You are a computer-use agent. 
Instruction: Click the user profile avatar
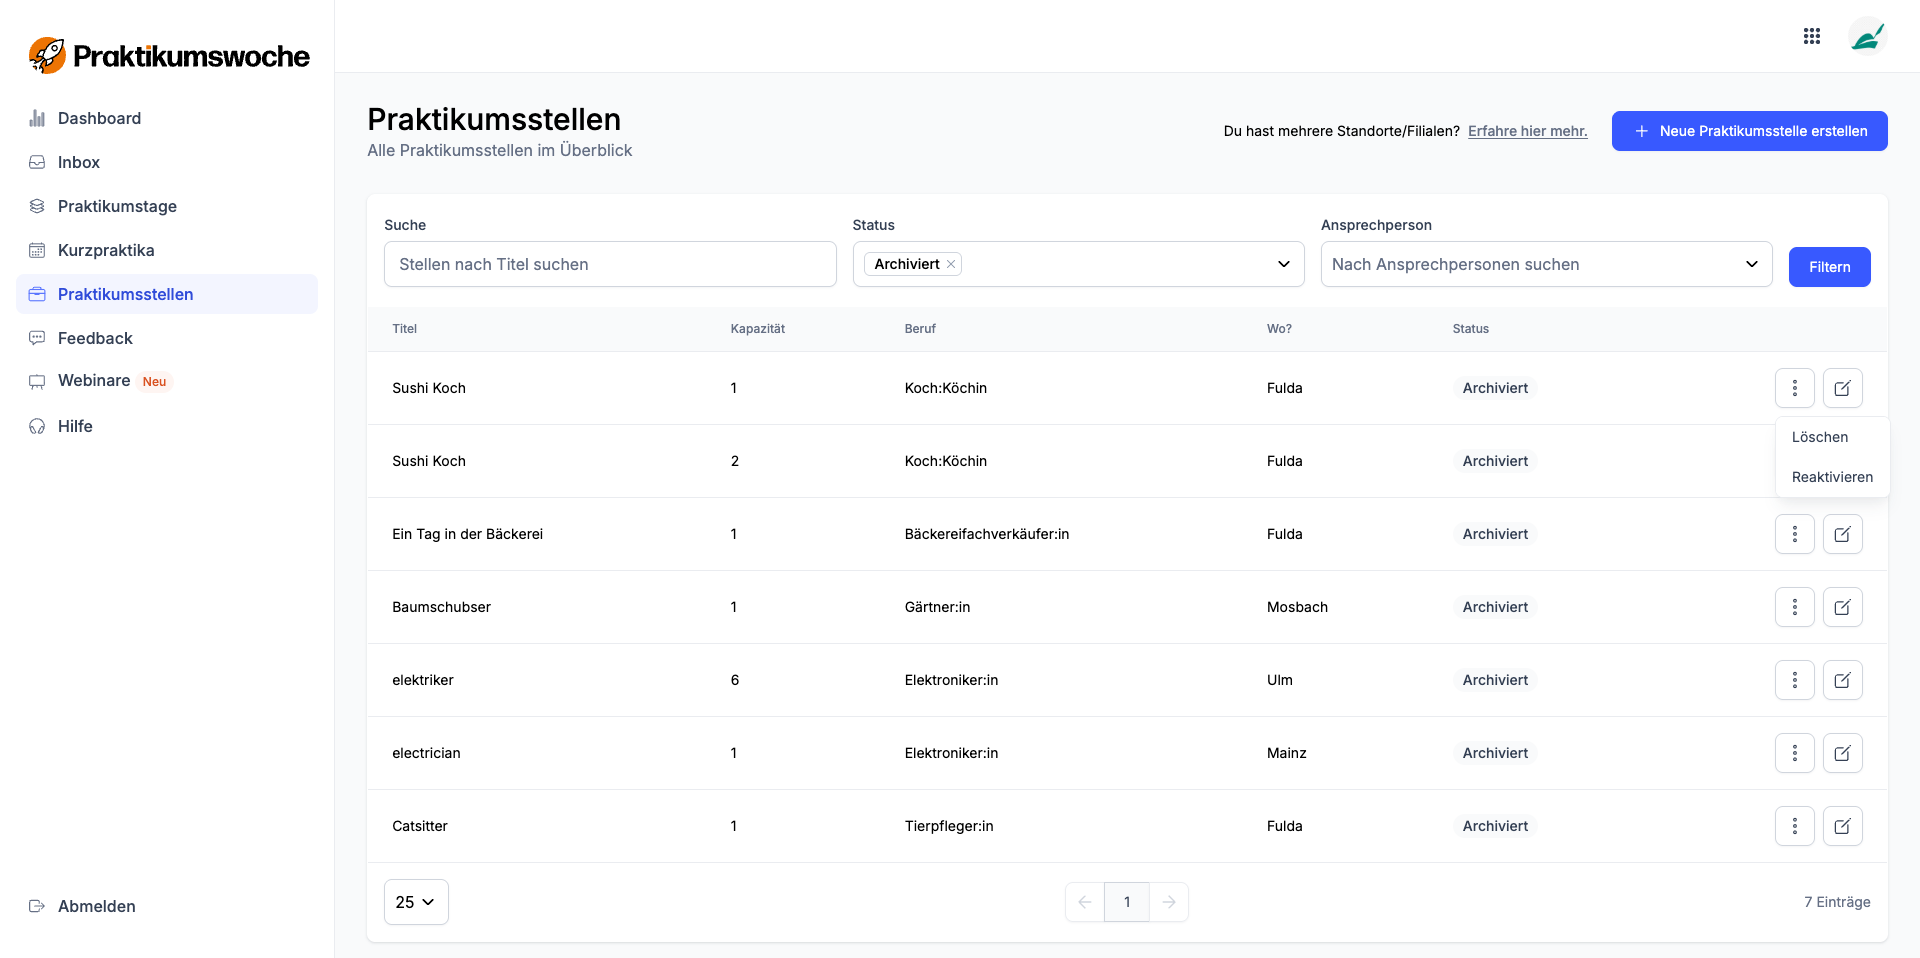[1866, 37]
